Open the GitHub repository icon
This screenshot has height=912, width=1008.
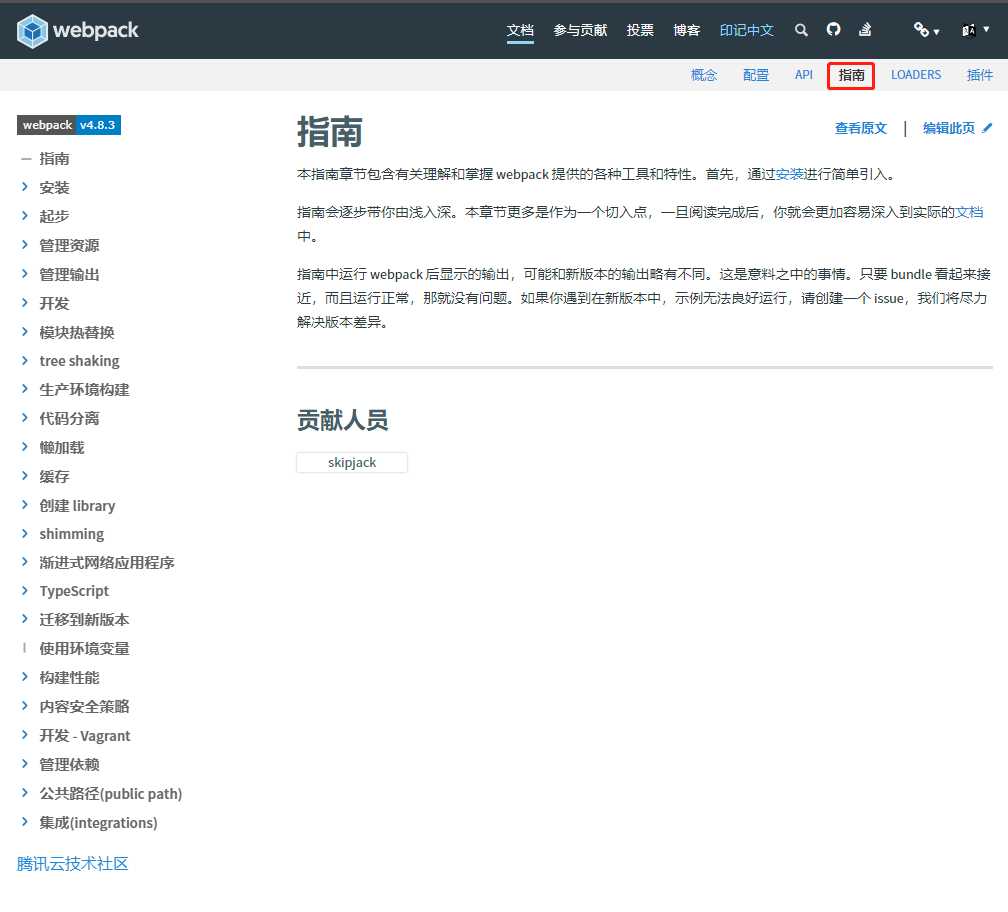tap(833, 30)
